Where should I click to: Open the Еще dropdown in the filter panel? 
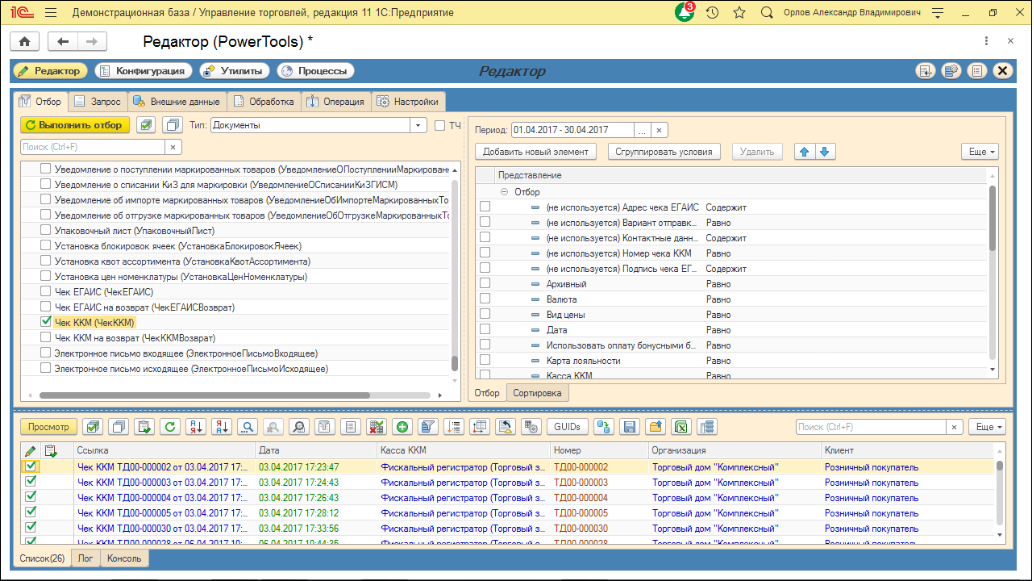(980, 152)
